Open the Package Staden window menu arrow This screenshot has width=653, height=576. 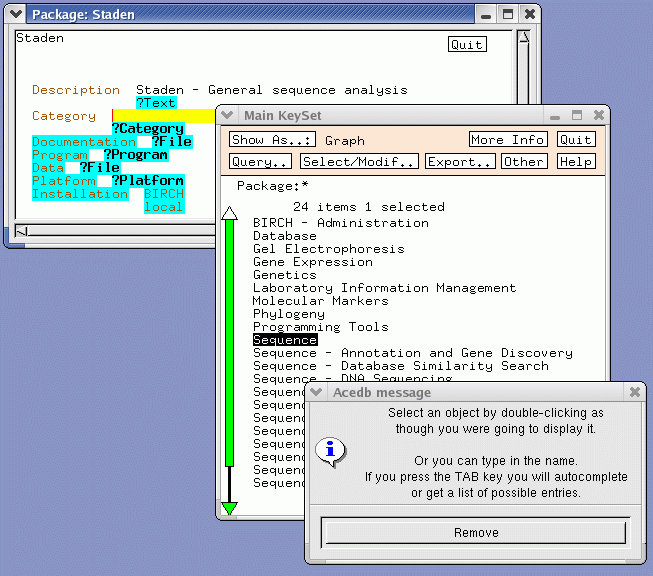(16, 14)
